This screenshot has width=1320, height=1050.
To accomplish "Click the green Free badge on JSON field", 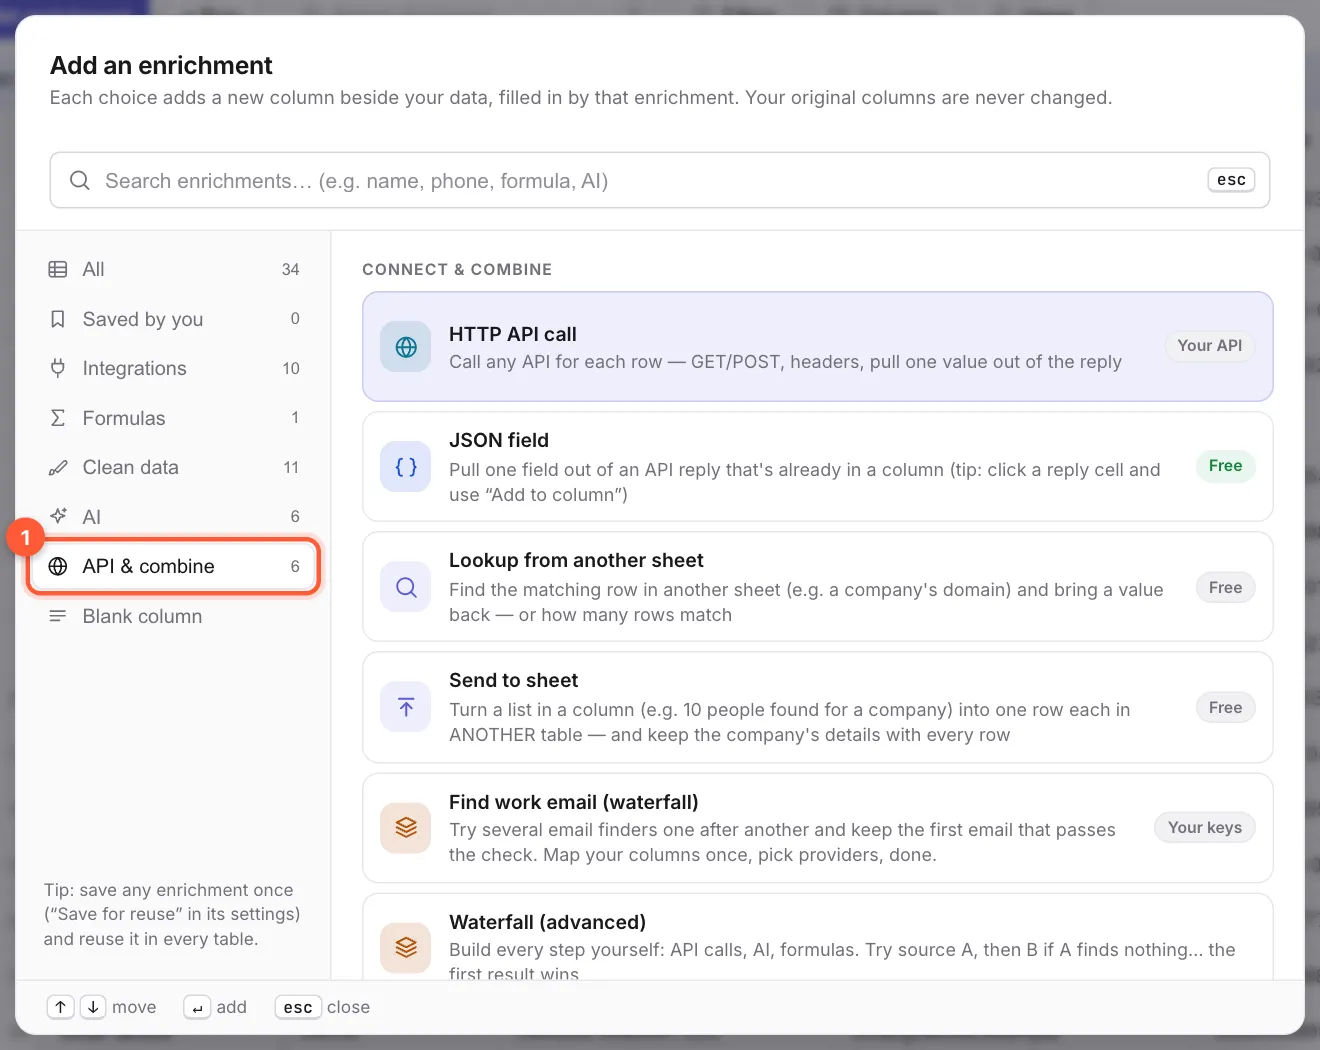I will [1225, 466].
